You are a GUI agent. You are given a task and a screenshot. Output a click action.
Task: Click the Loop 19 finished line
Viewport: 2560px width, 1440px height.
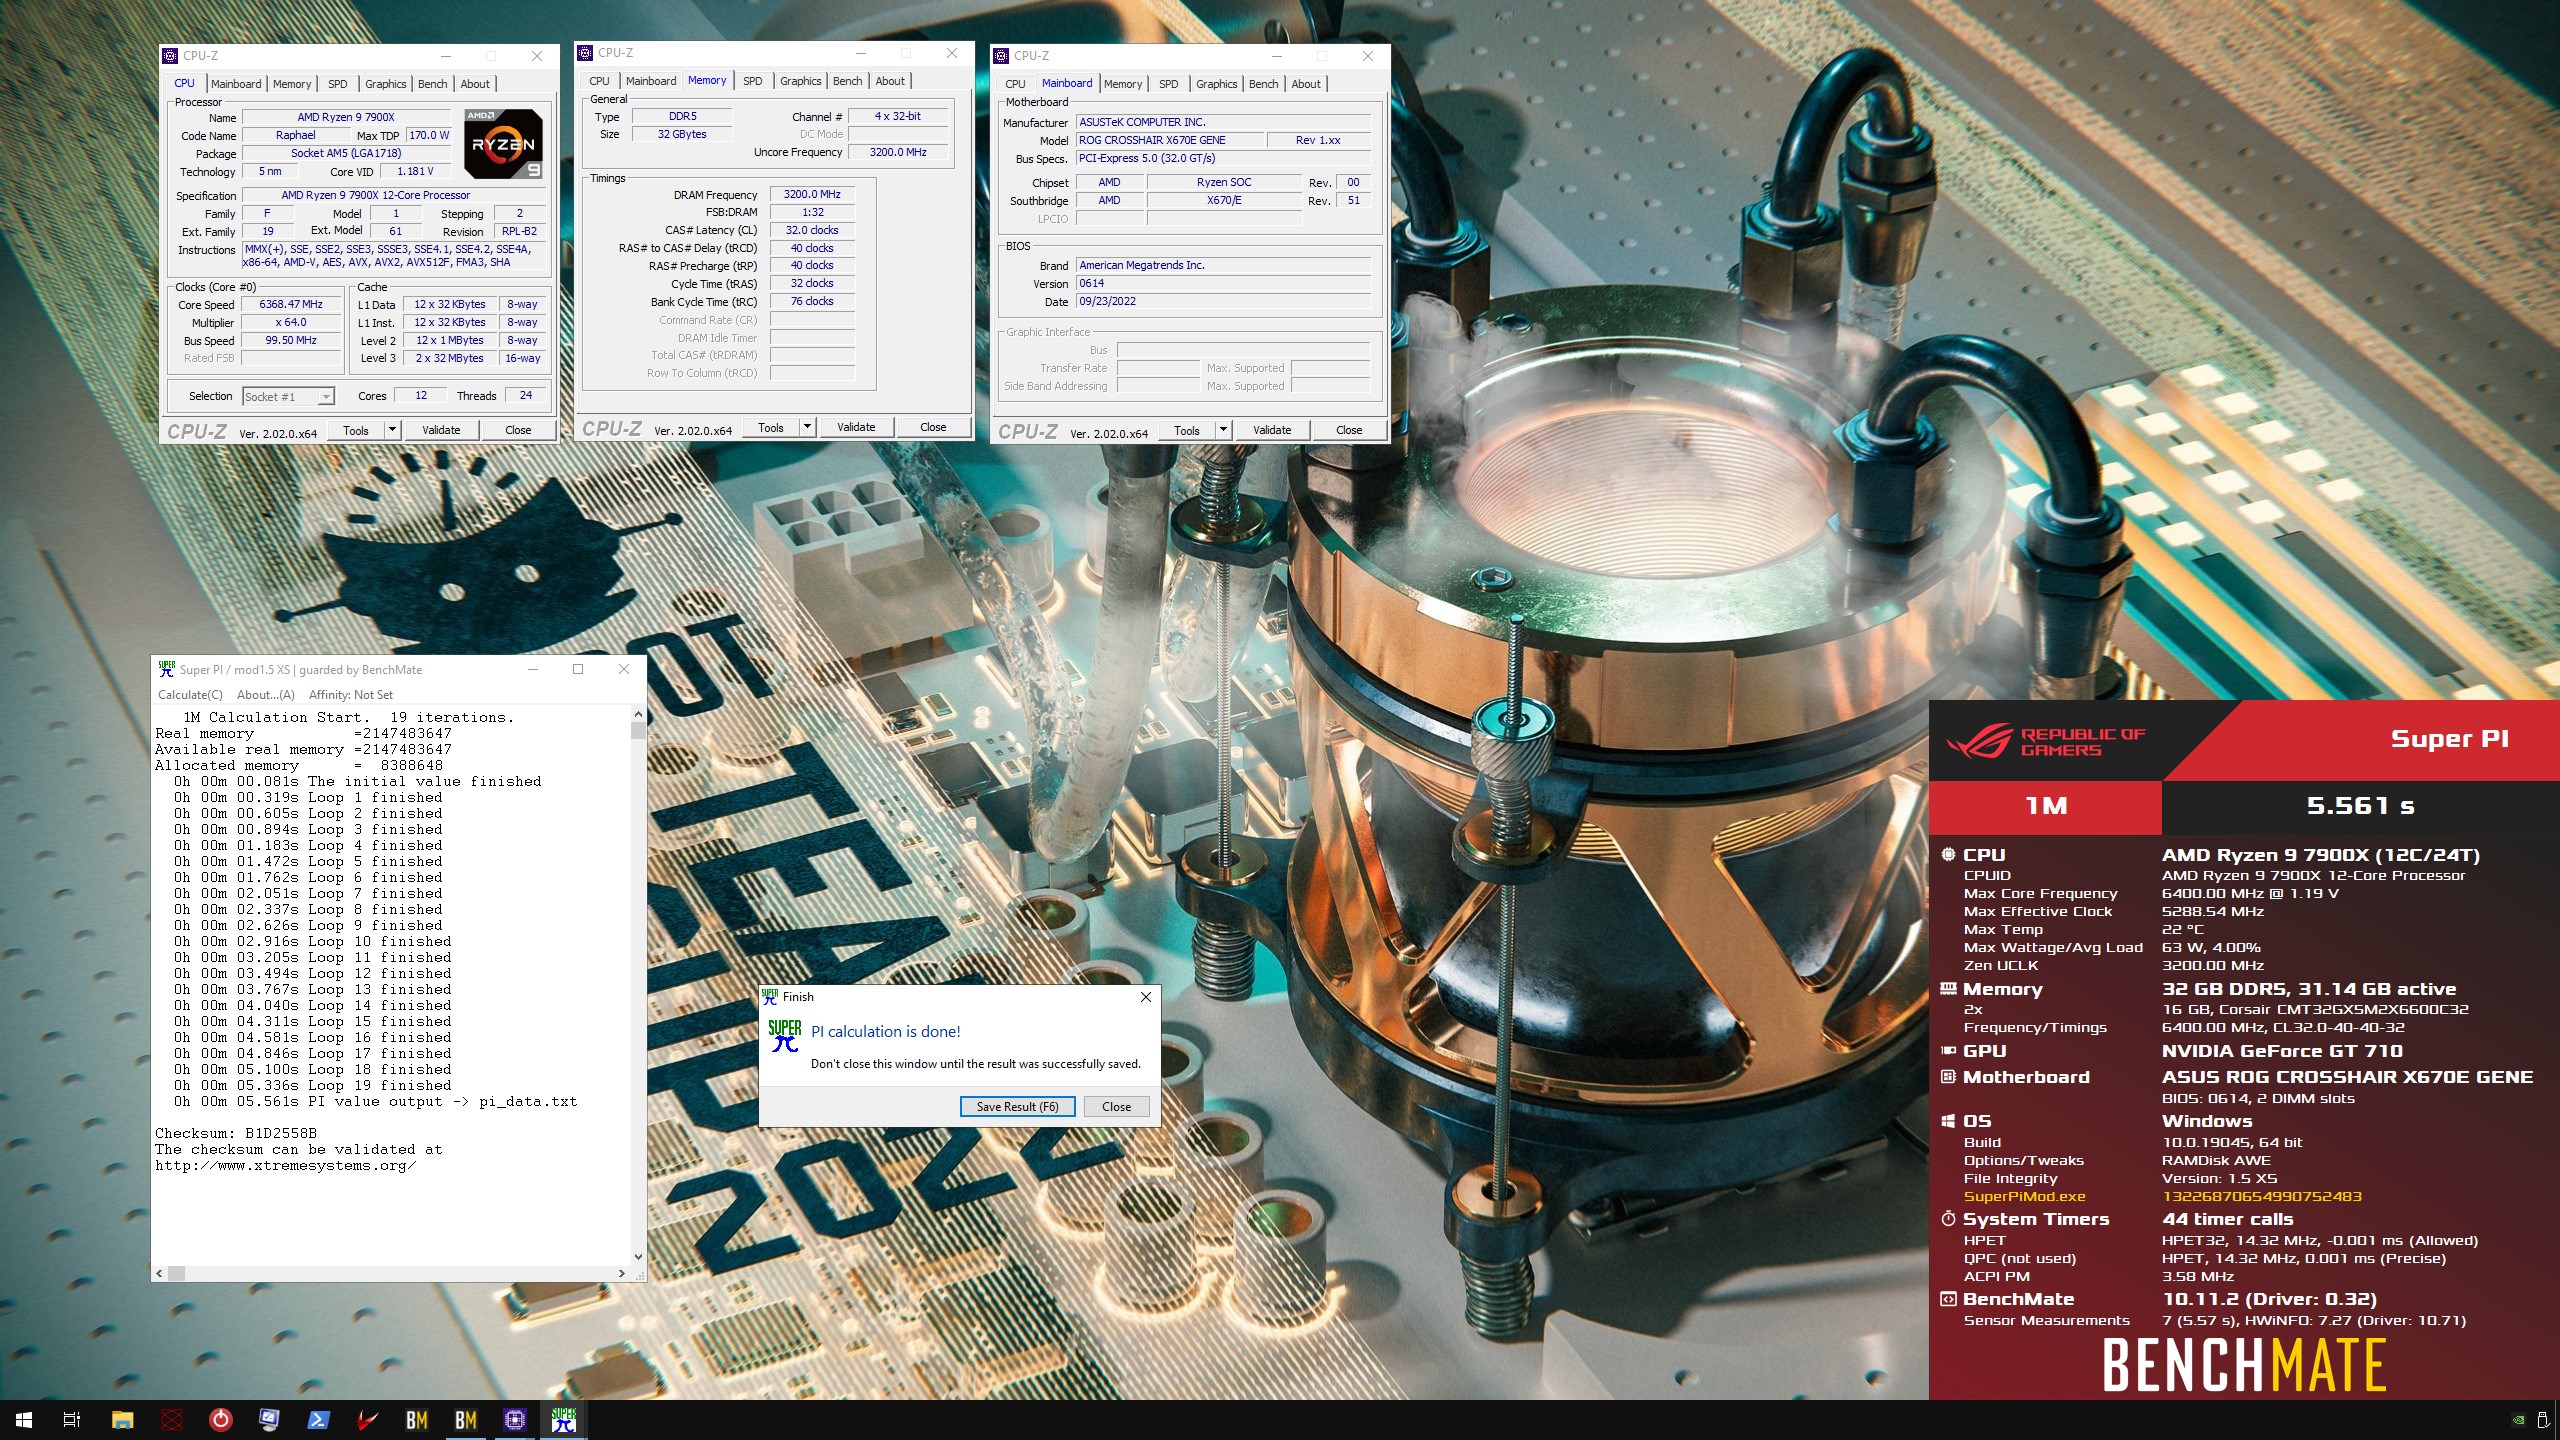coord(313,1085)
